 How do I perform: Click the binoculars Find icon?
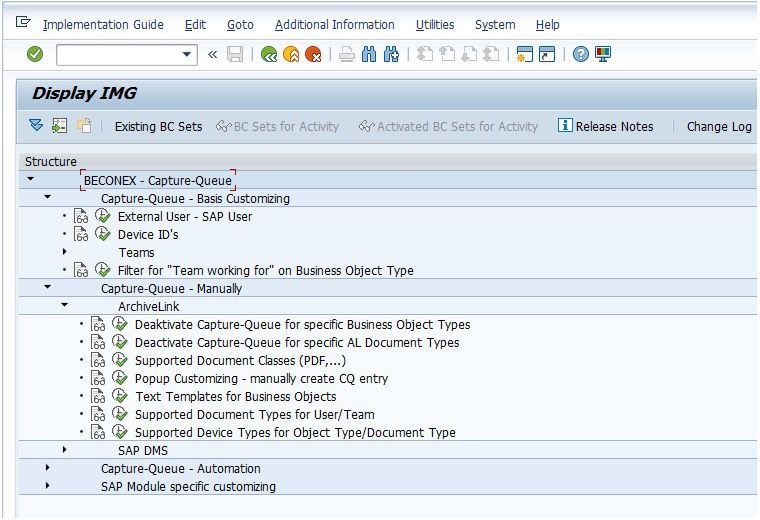(369, 54)
